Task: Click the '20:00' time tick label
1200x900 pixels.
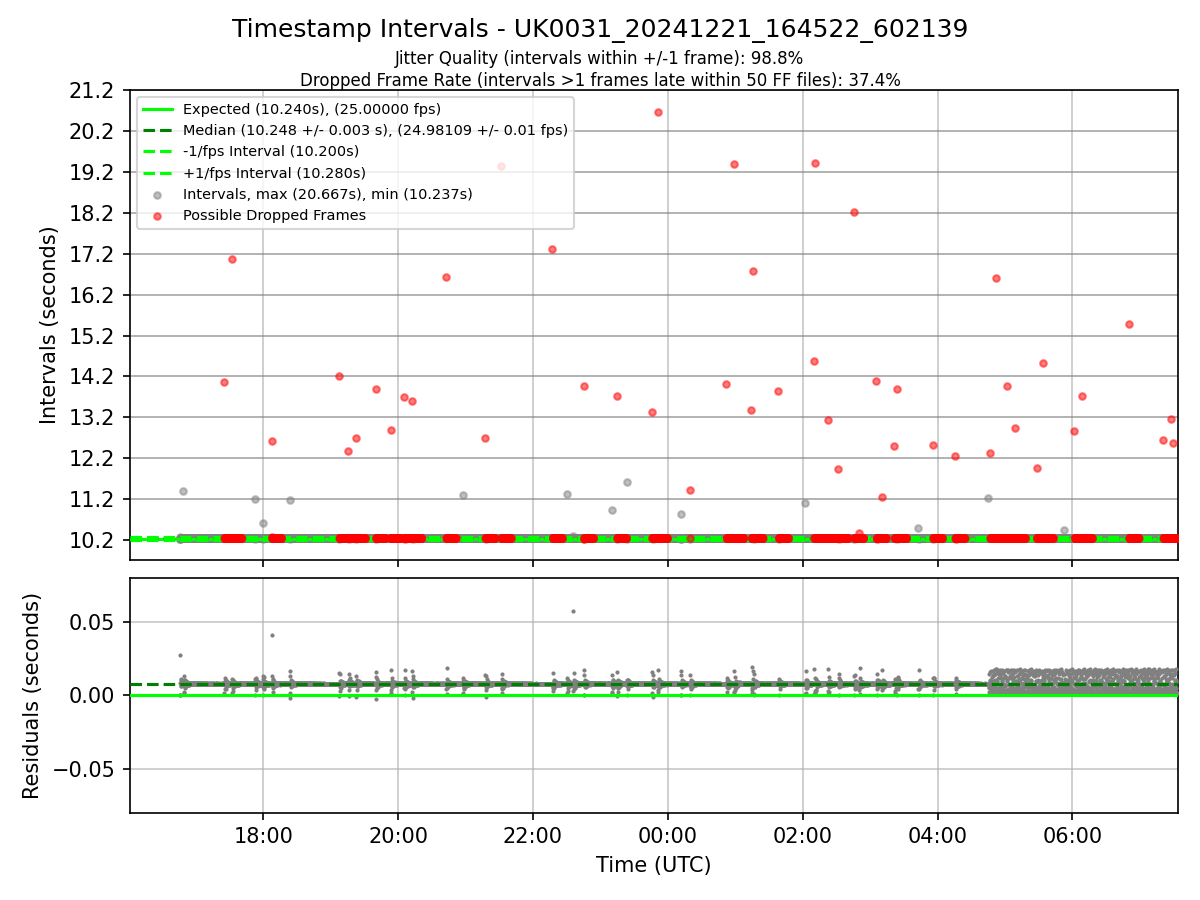Action: (398, 835)
